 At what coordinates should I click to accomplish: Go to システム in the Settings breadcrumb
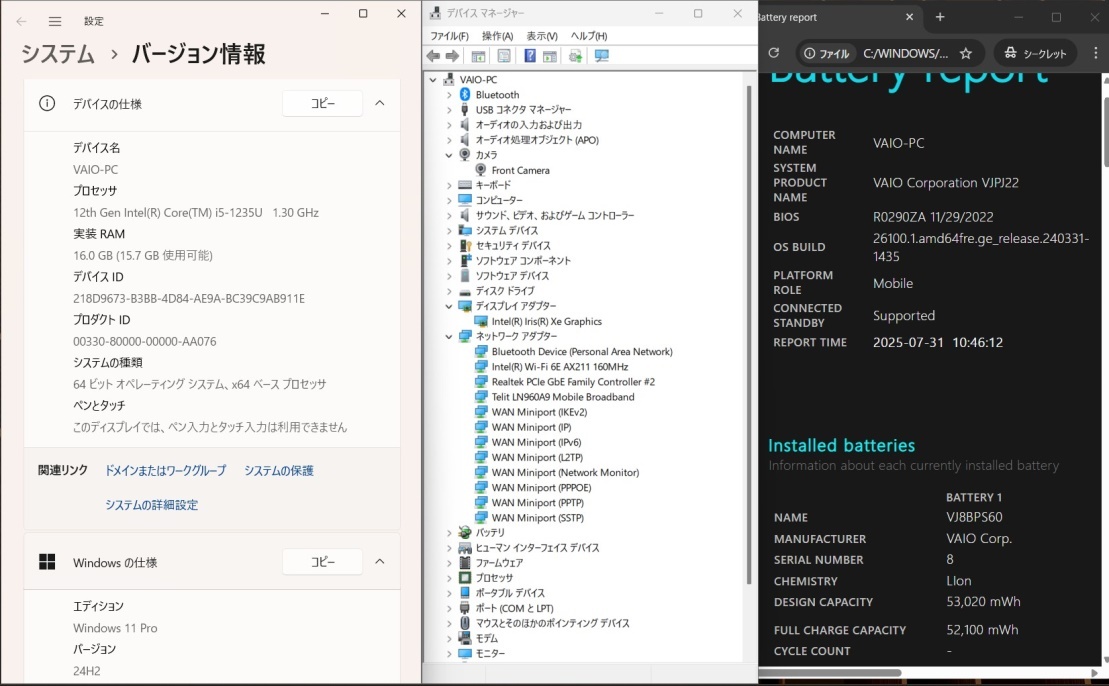coord(57,54)
